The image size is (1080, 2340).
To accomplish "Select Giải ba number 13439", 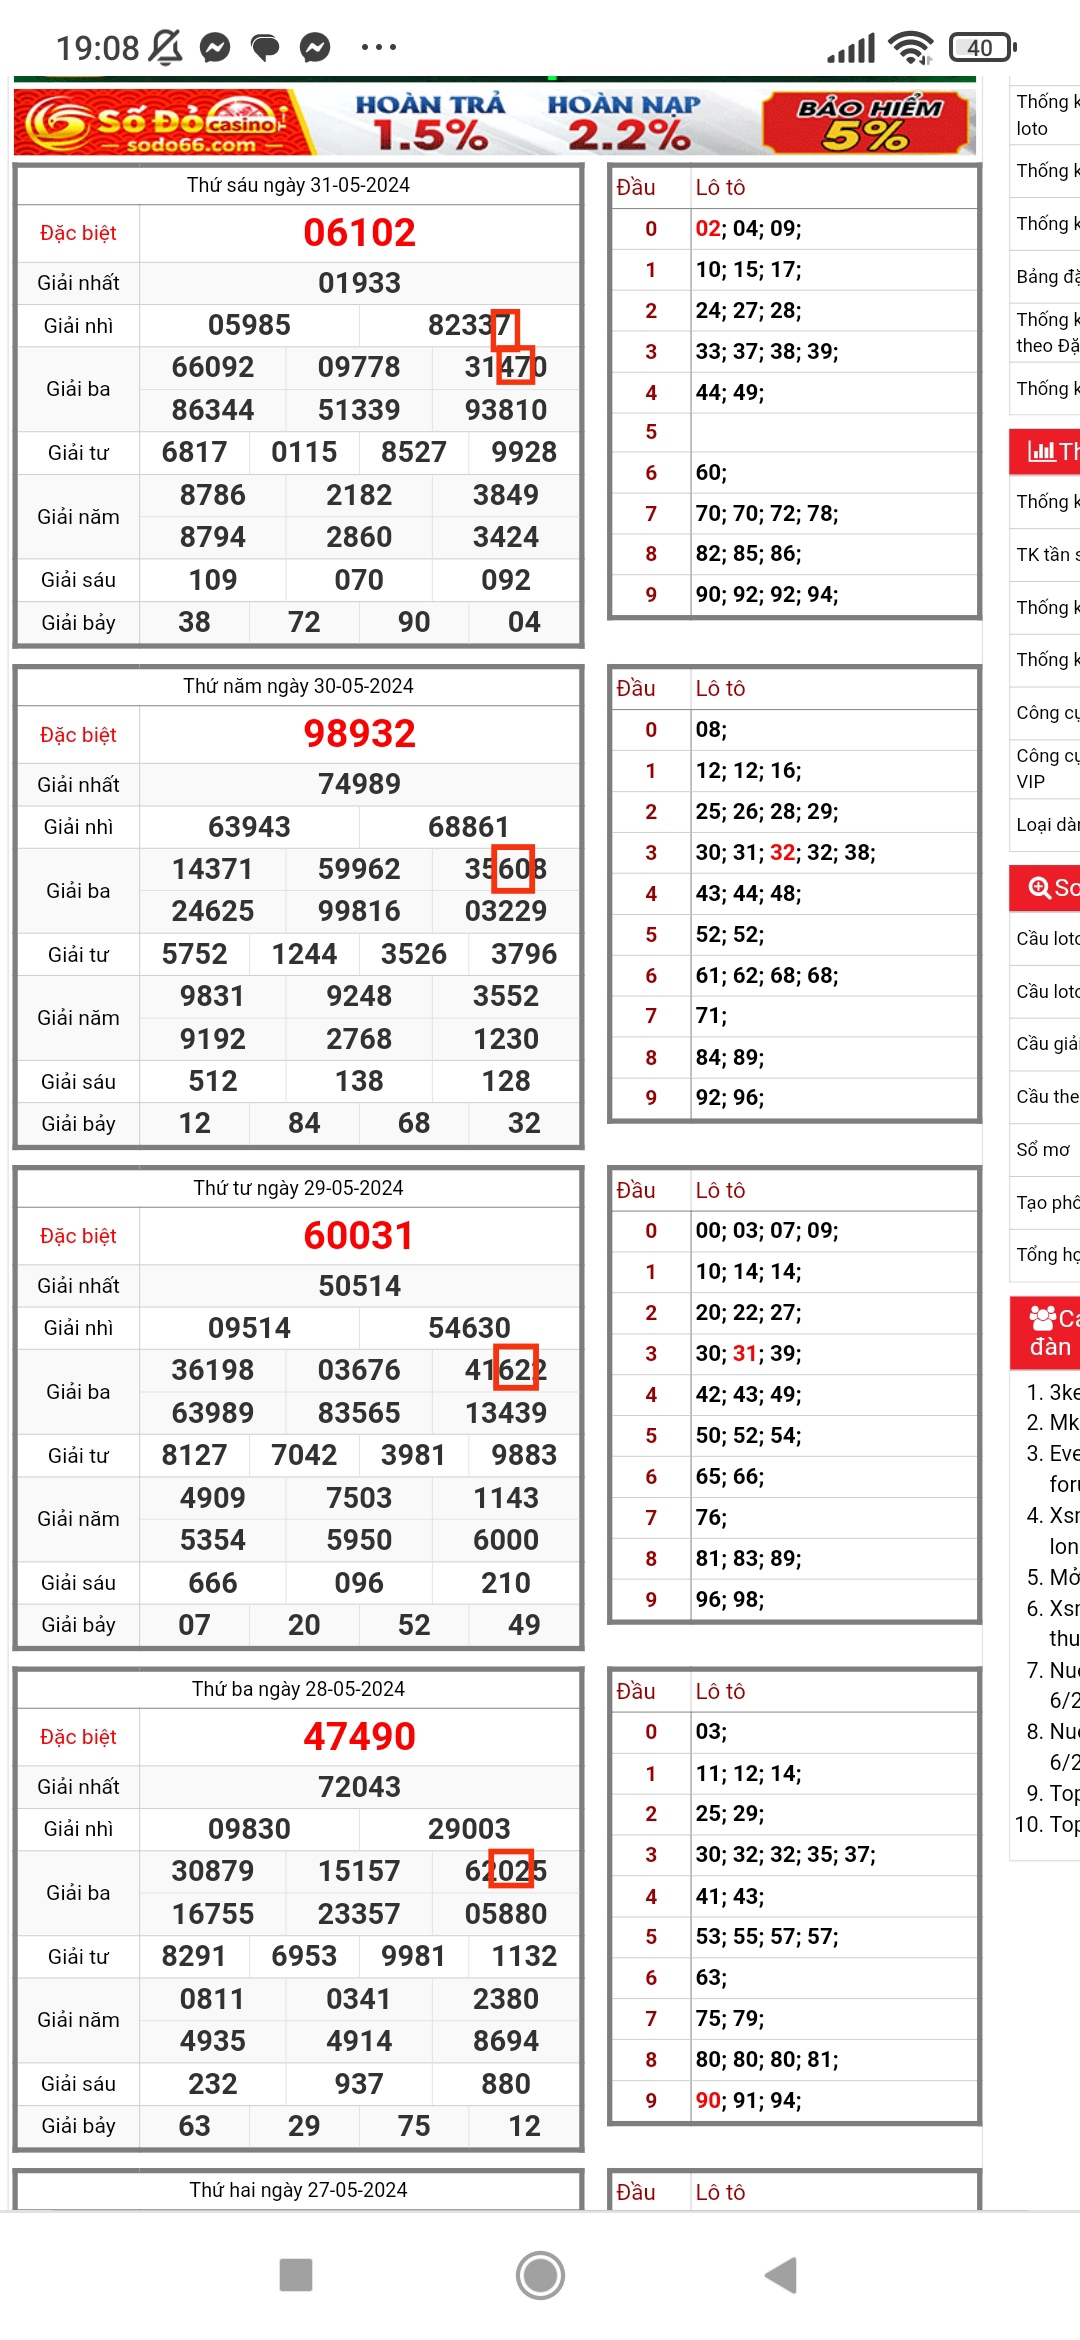I will (x=506, y=1413).
